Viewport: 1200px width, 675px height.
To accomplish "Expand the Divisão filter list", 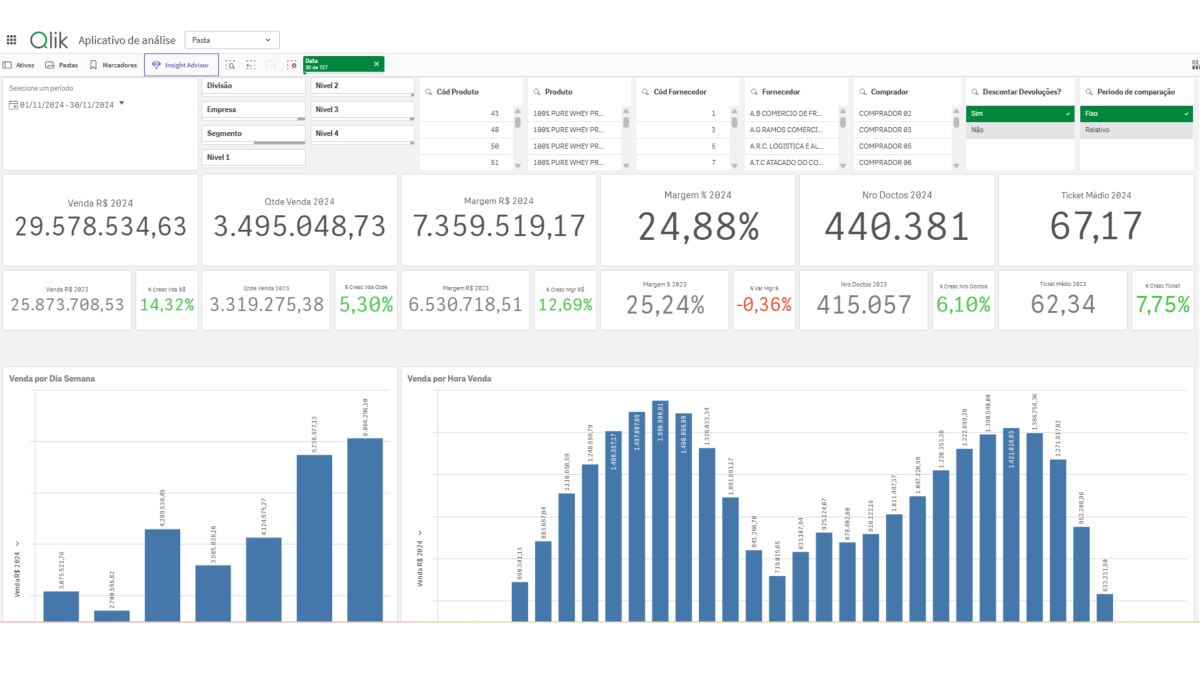I will [x=254, y=86].
